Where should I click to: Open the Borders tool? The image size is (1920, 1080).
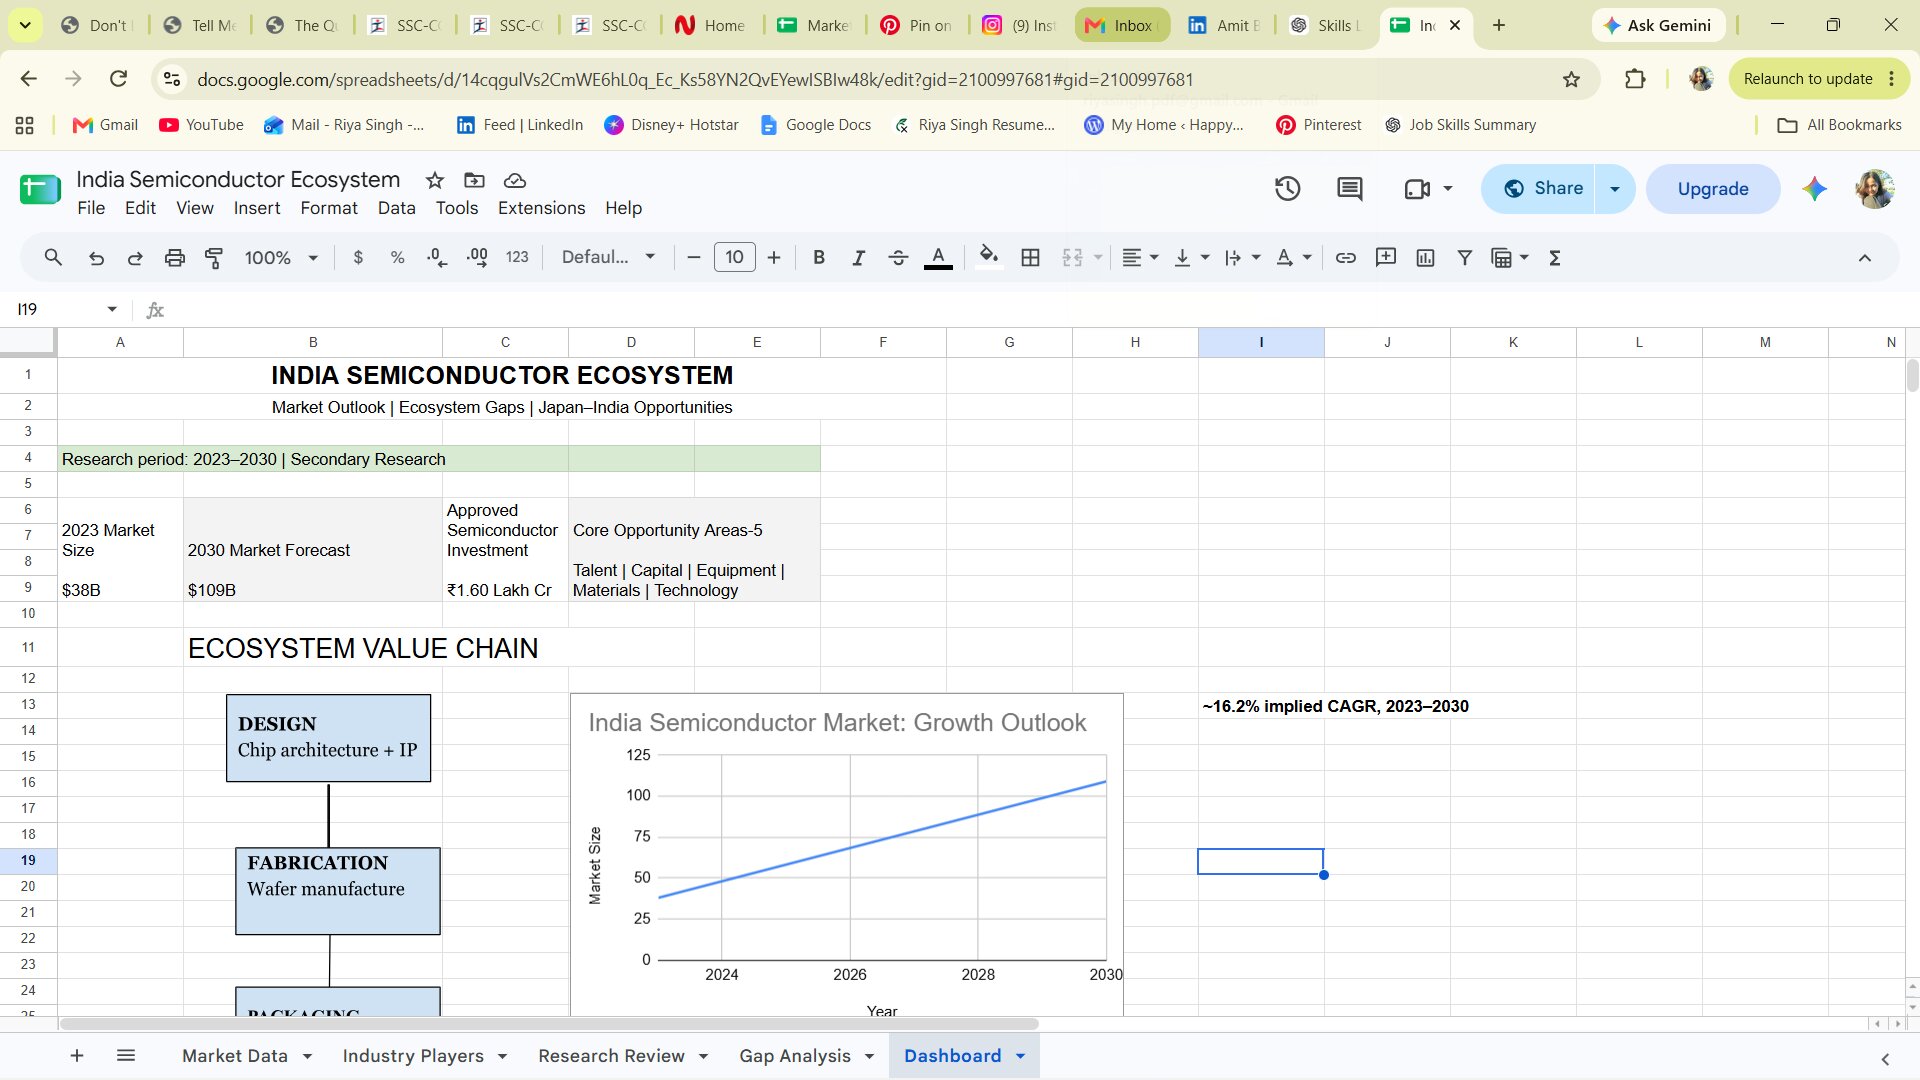[1030, 258]
